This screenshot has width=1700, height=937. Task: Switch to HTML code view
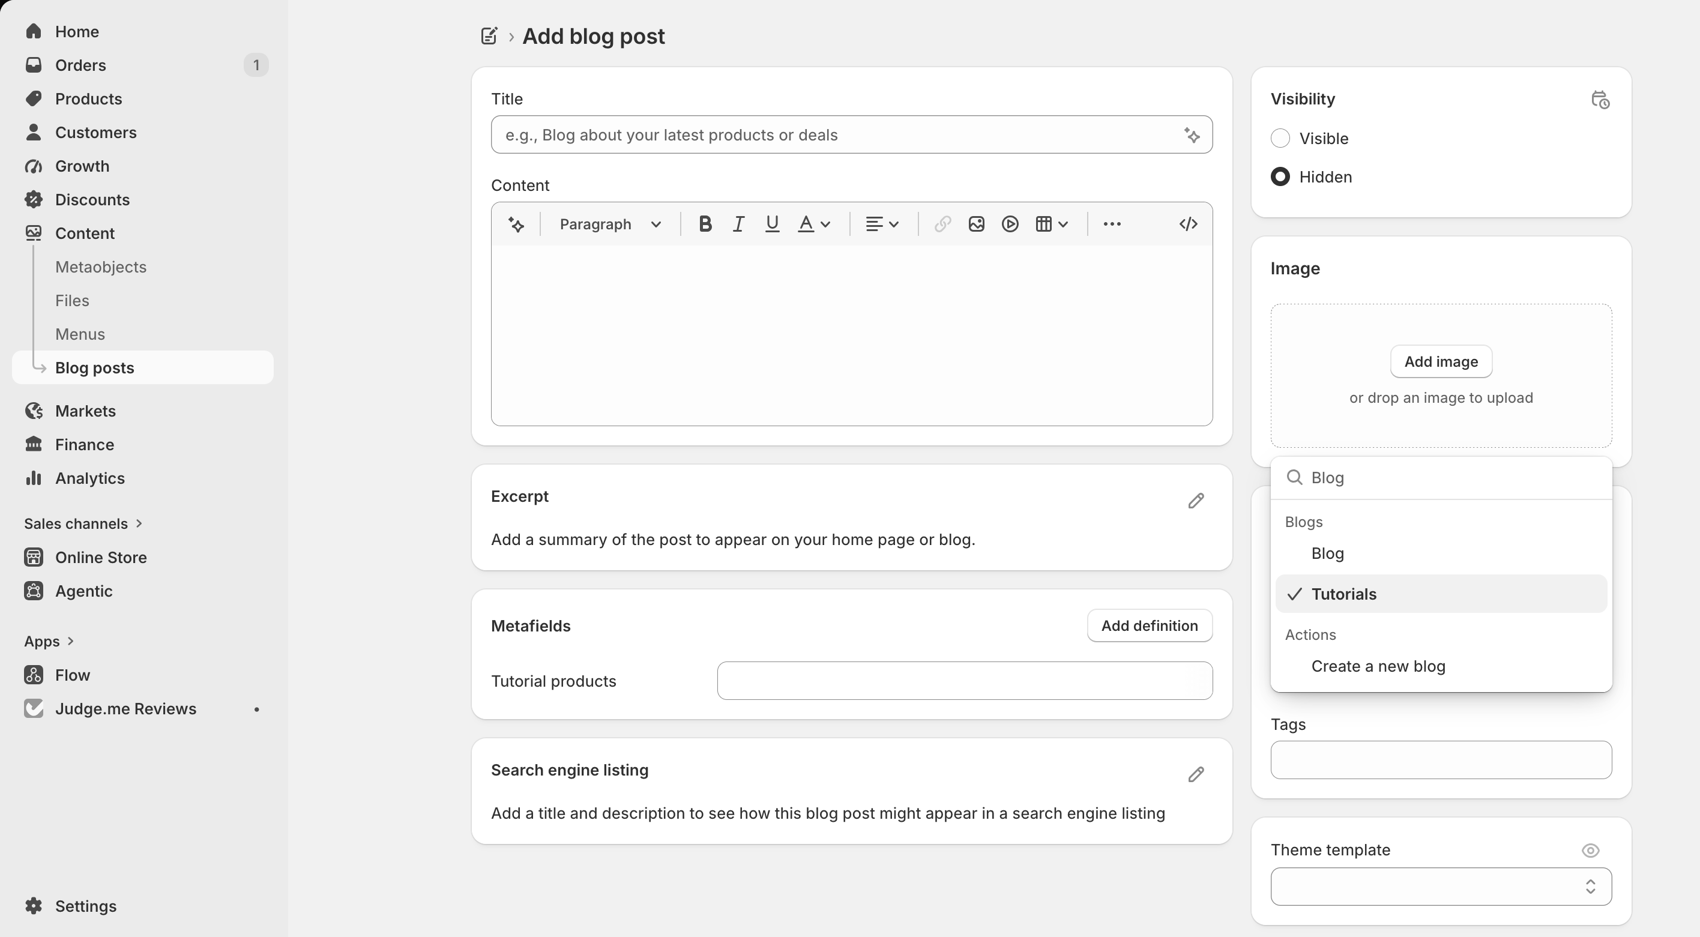click(x=1188, y=224)
